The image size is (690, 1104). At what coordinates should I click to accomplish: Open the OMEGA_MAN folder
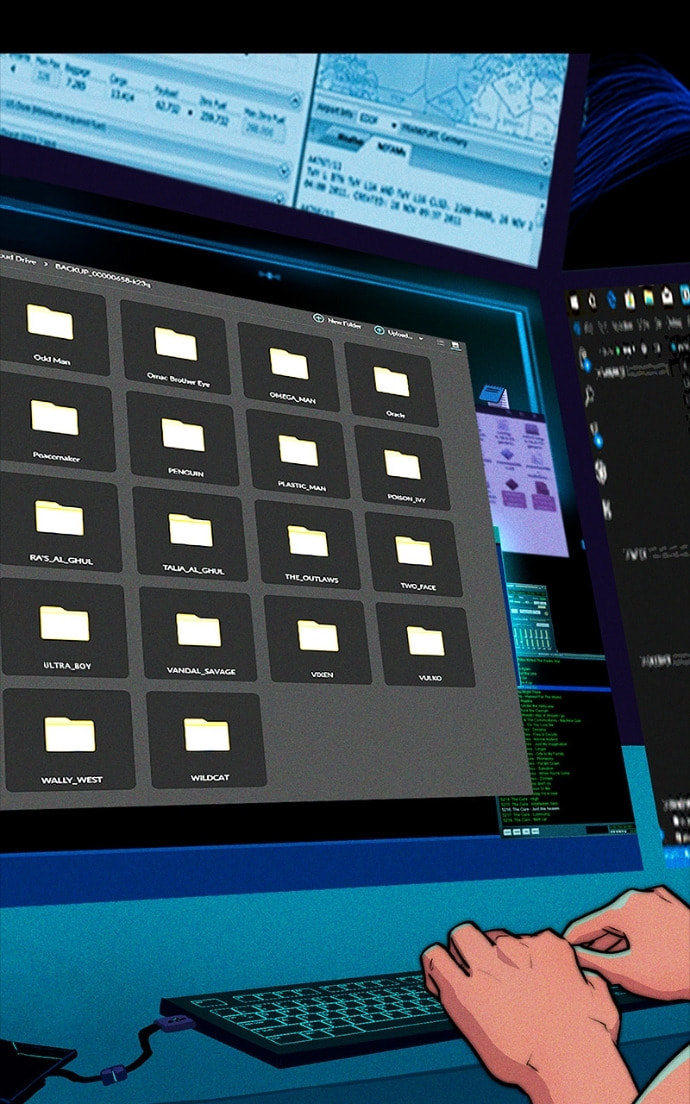[x=290, y=365]
